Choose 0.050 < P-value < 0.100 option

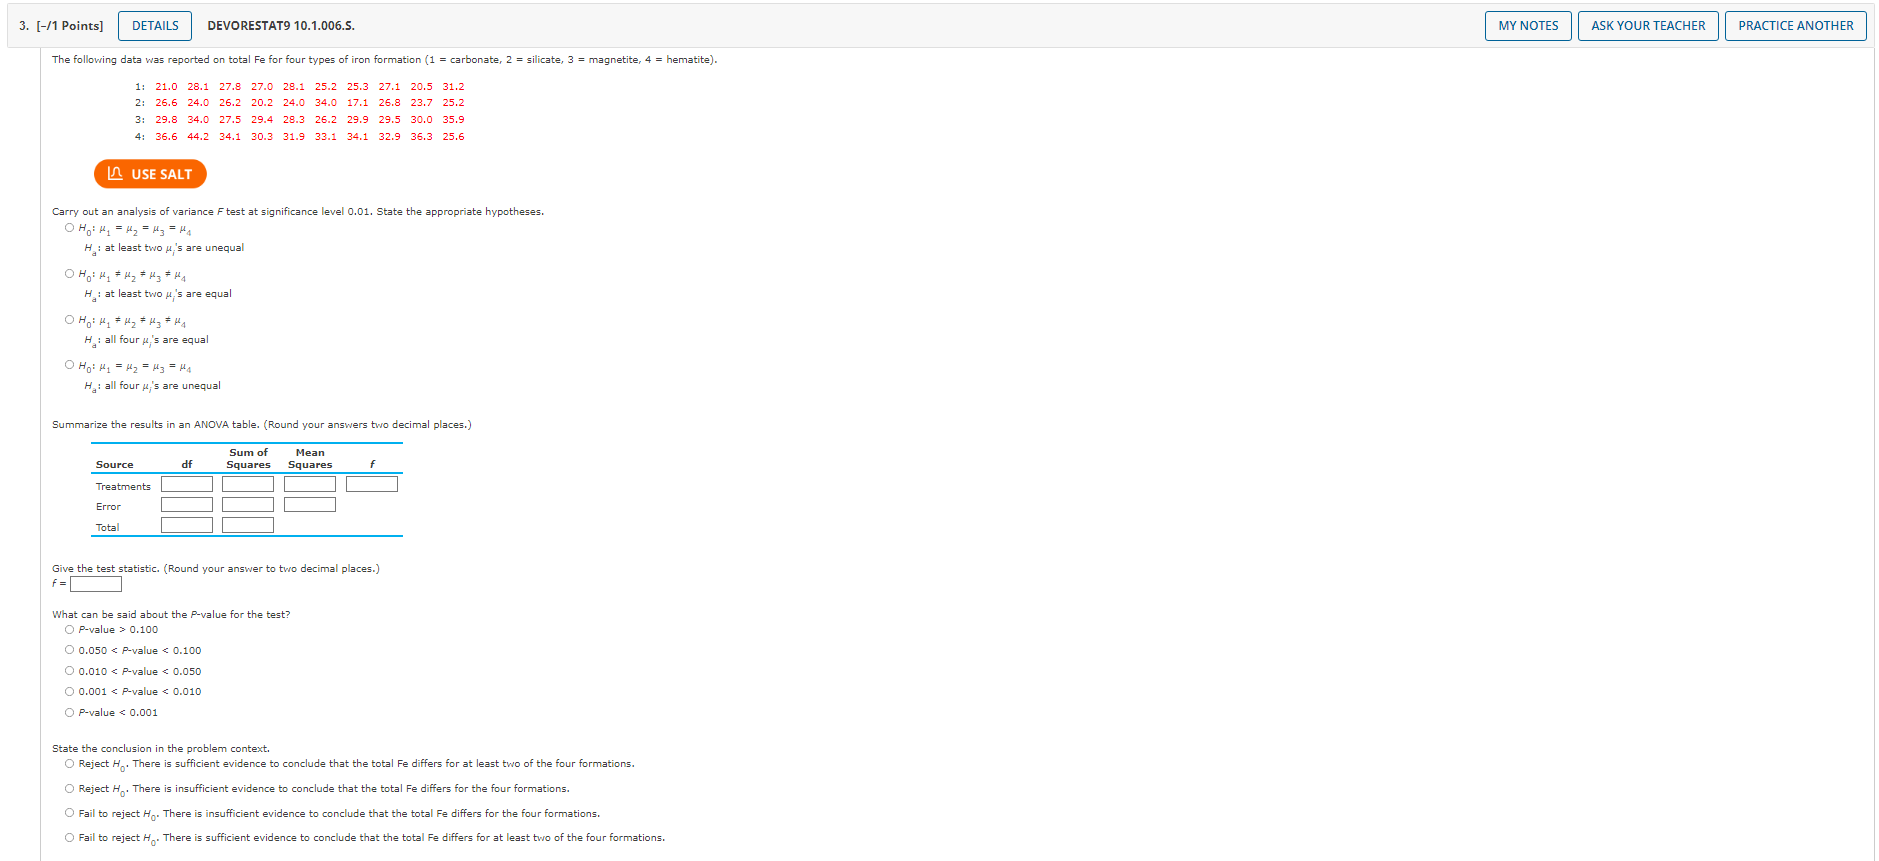coord(69,650)
